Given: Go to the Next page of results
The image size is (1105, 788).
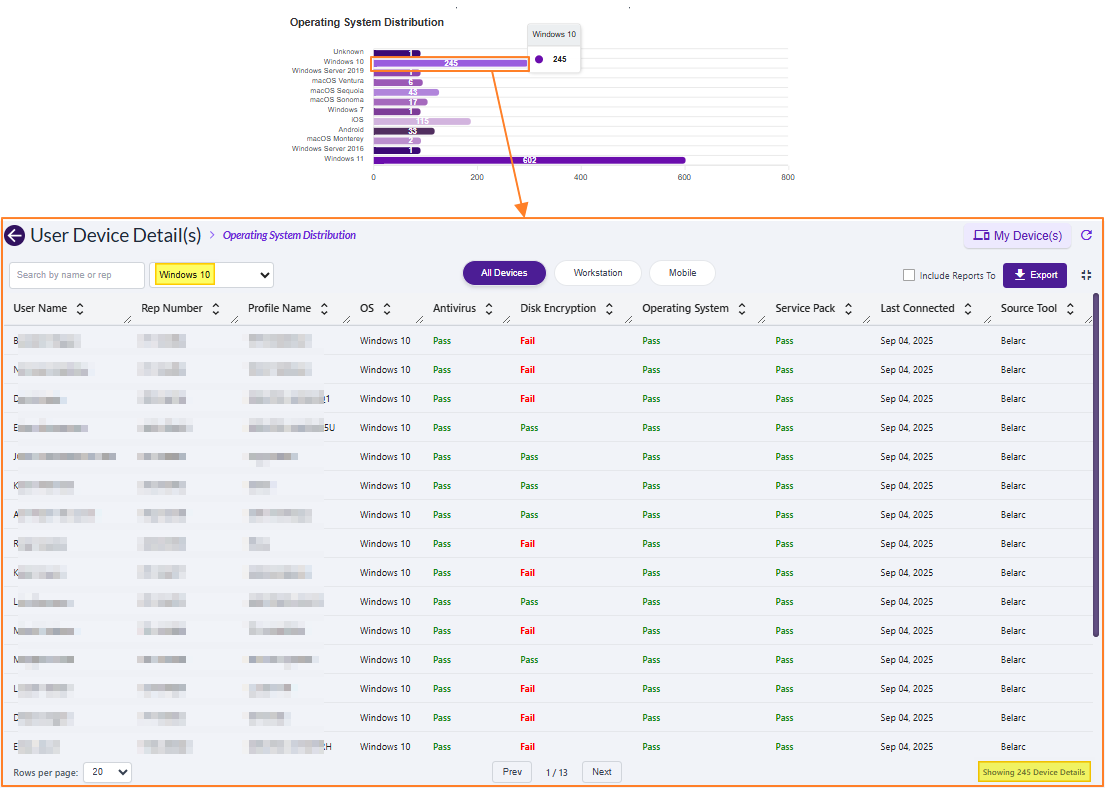Looking at the screenshot, I should 601,772.
